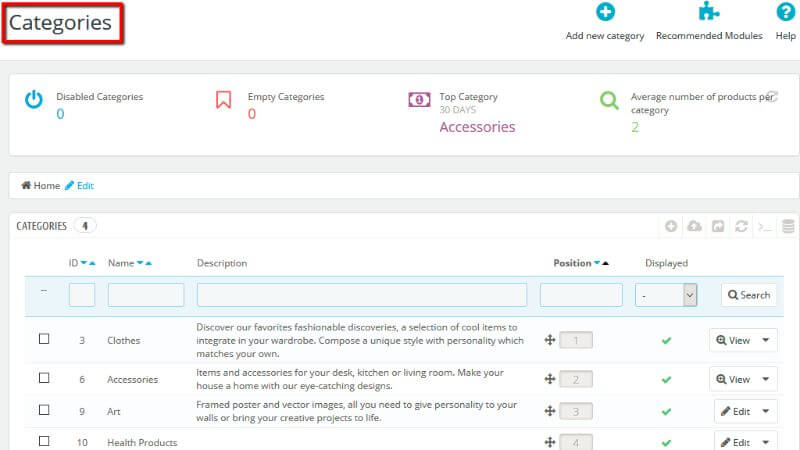Click position field showing 2 for Accessories
800x450 pixels.
point(576,379)
